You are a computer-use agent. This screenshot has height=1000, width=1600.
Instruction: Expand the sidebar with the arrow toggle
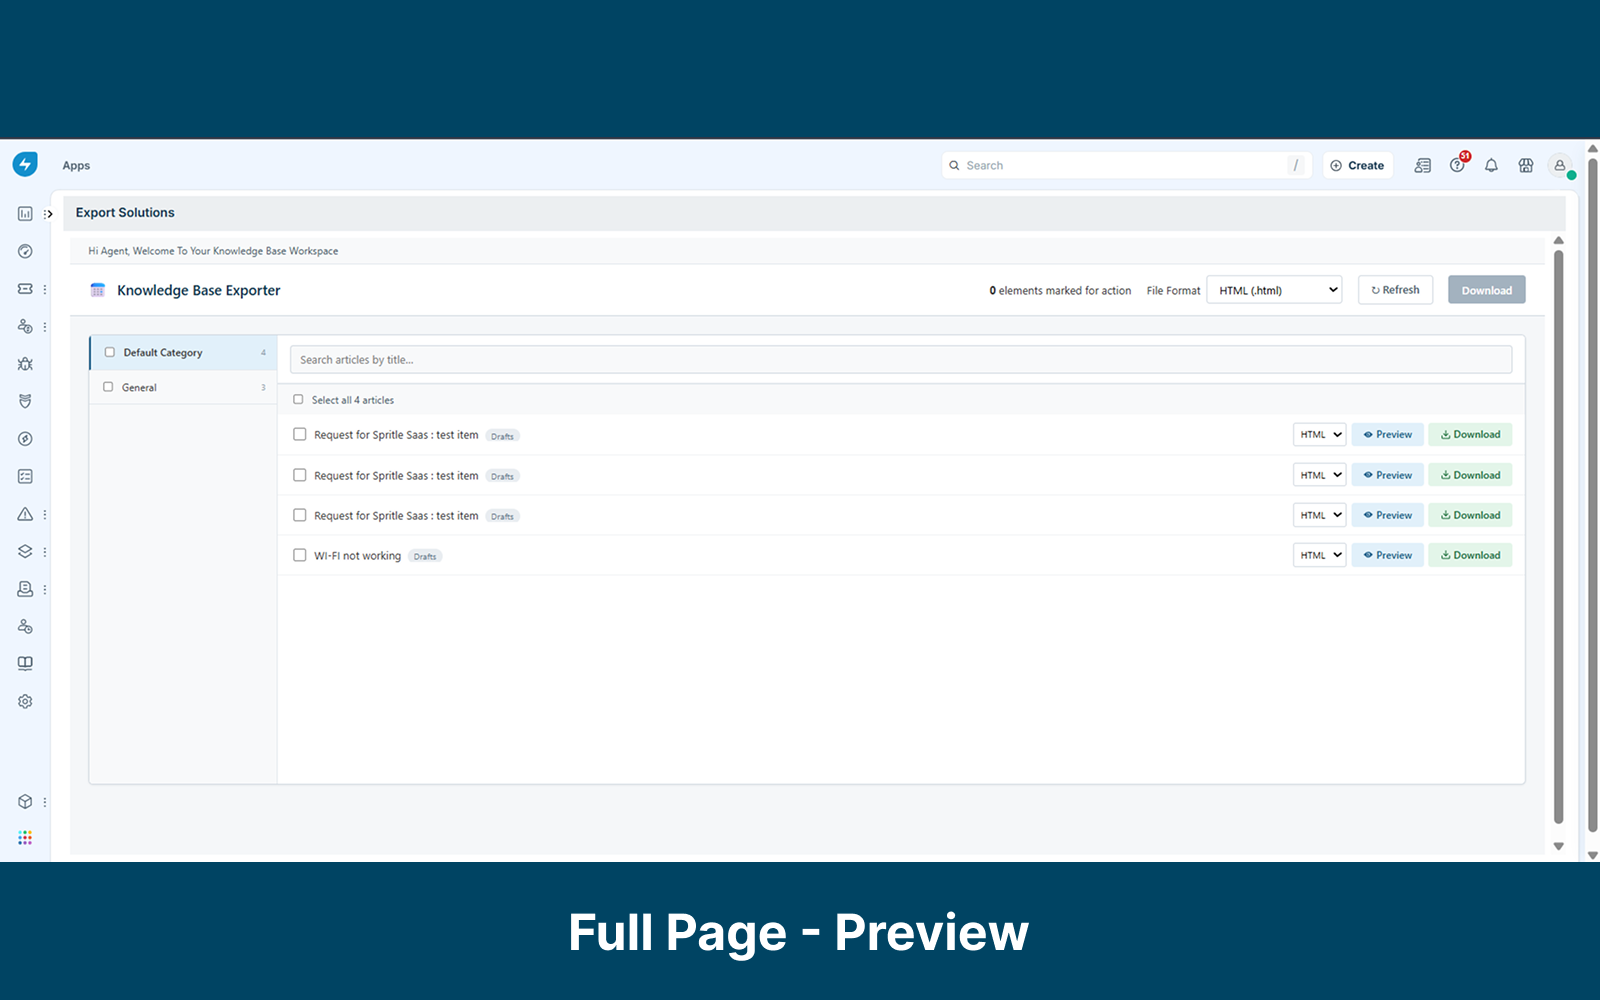[x=48, y=214]
